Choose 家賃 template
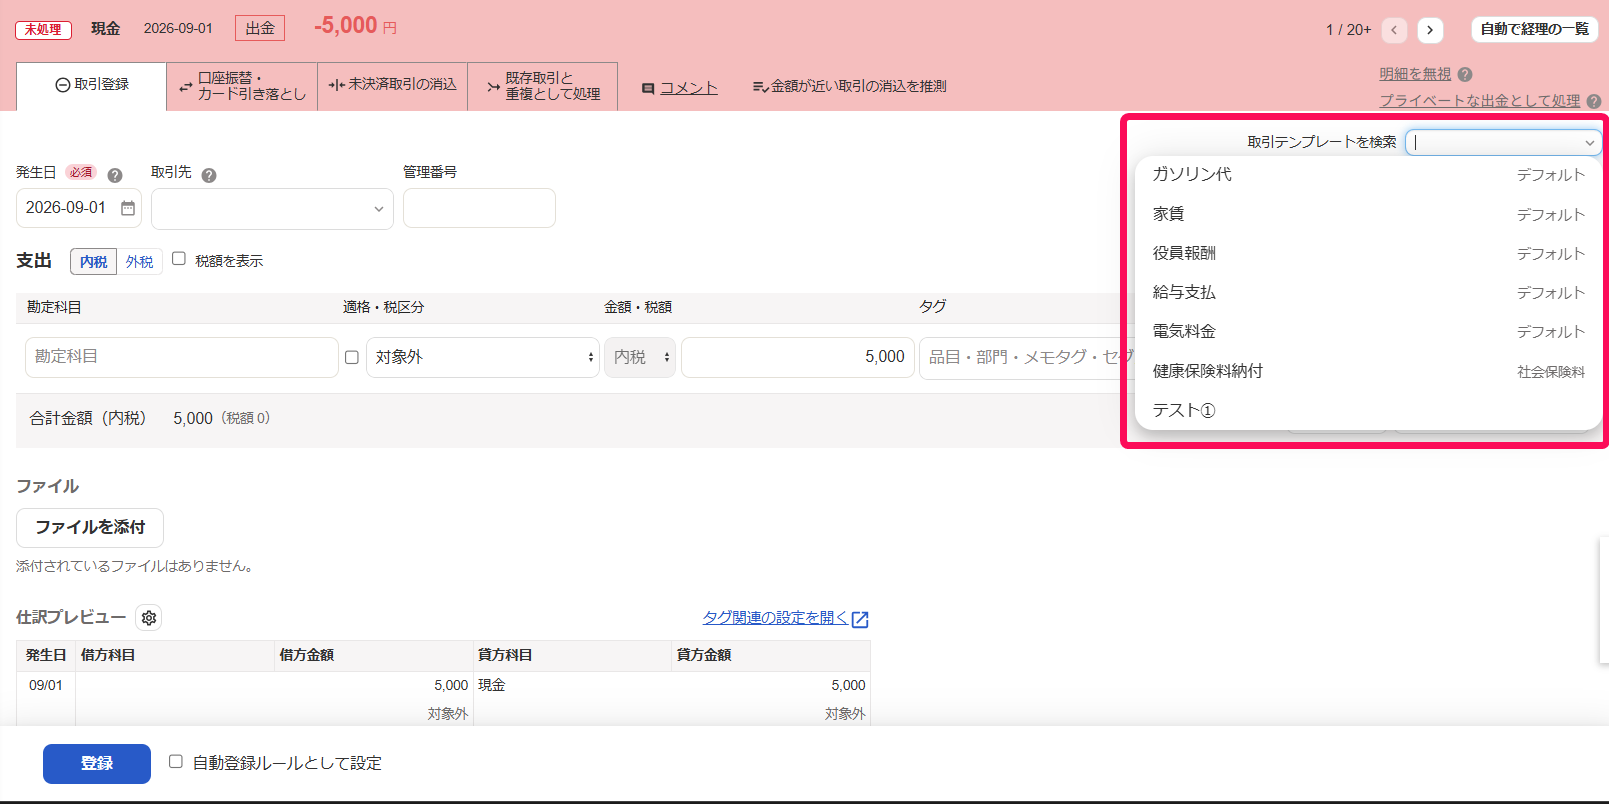The image size is (1609, 804). tap(1368, 214)
